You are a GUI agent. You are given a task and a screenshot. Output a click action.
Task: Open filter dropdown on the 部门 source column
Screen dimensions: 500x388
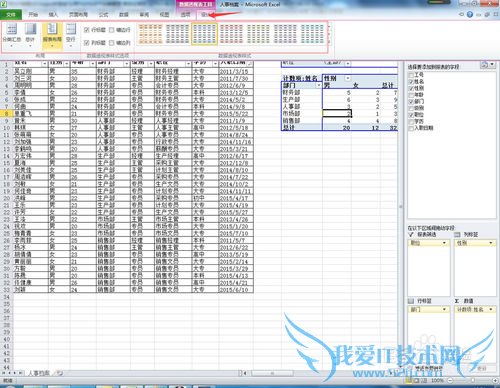point(126,63)
